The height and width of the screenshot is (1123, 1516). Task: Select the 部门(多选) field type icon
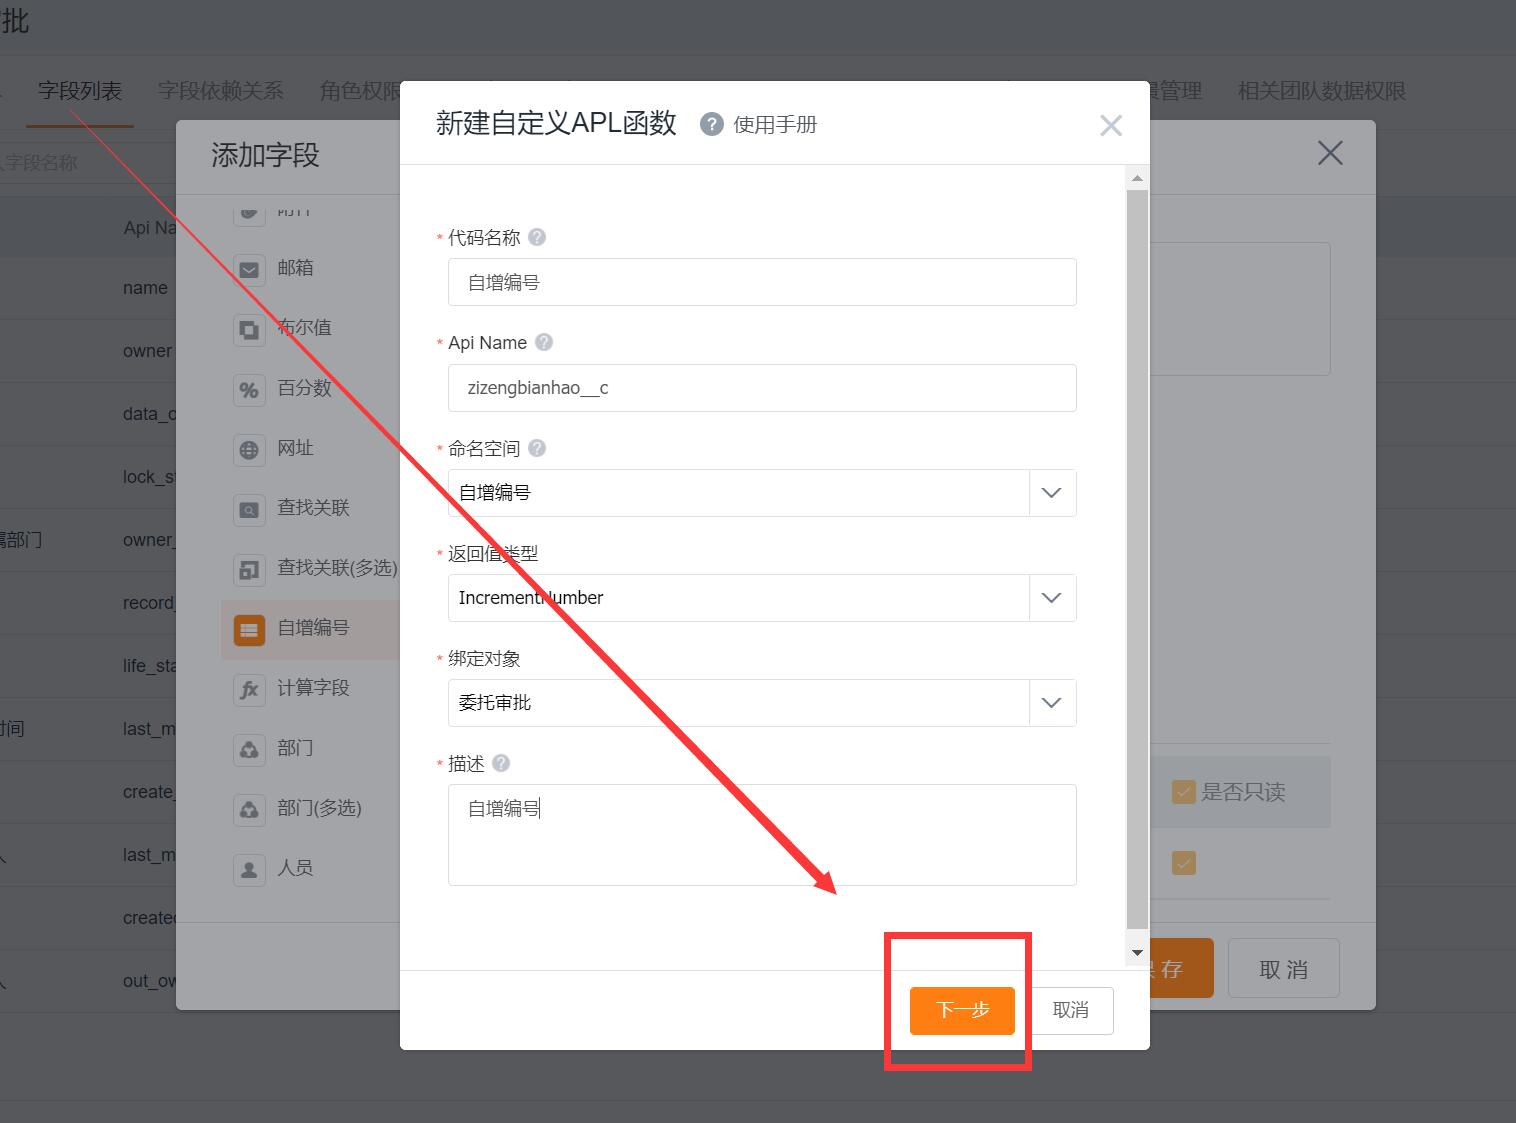pyautogui.click(x=249, y=809)
